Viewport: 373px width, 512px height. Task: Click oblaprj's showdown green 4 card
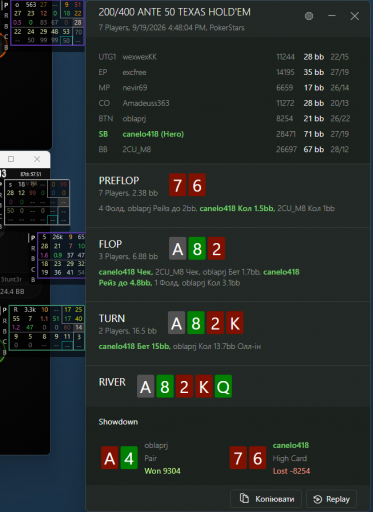point(129,458)
